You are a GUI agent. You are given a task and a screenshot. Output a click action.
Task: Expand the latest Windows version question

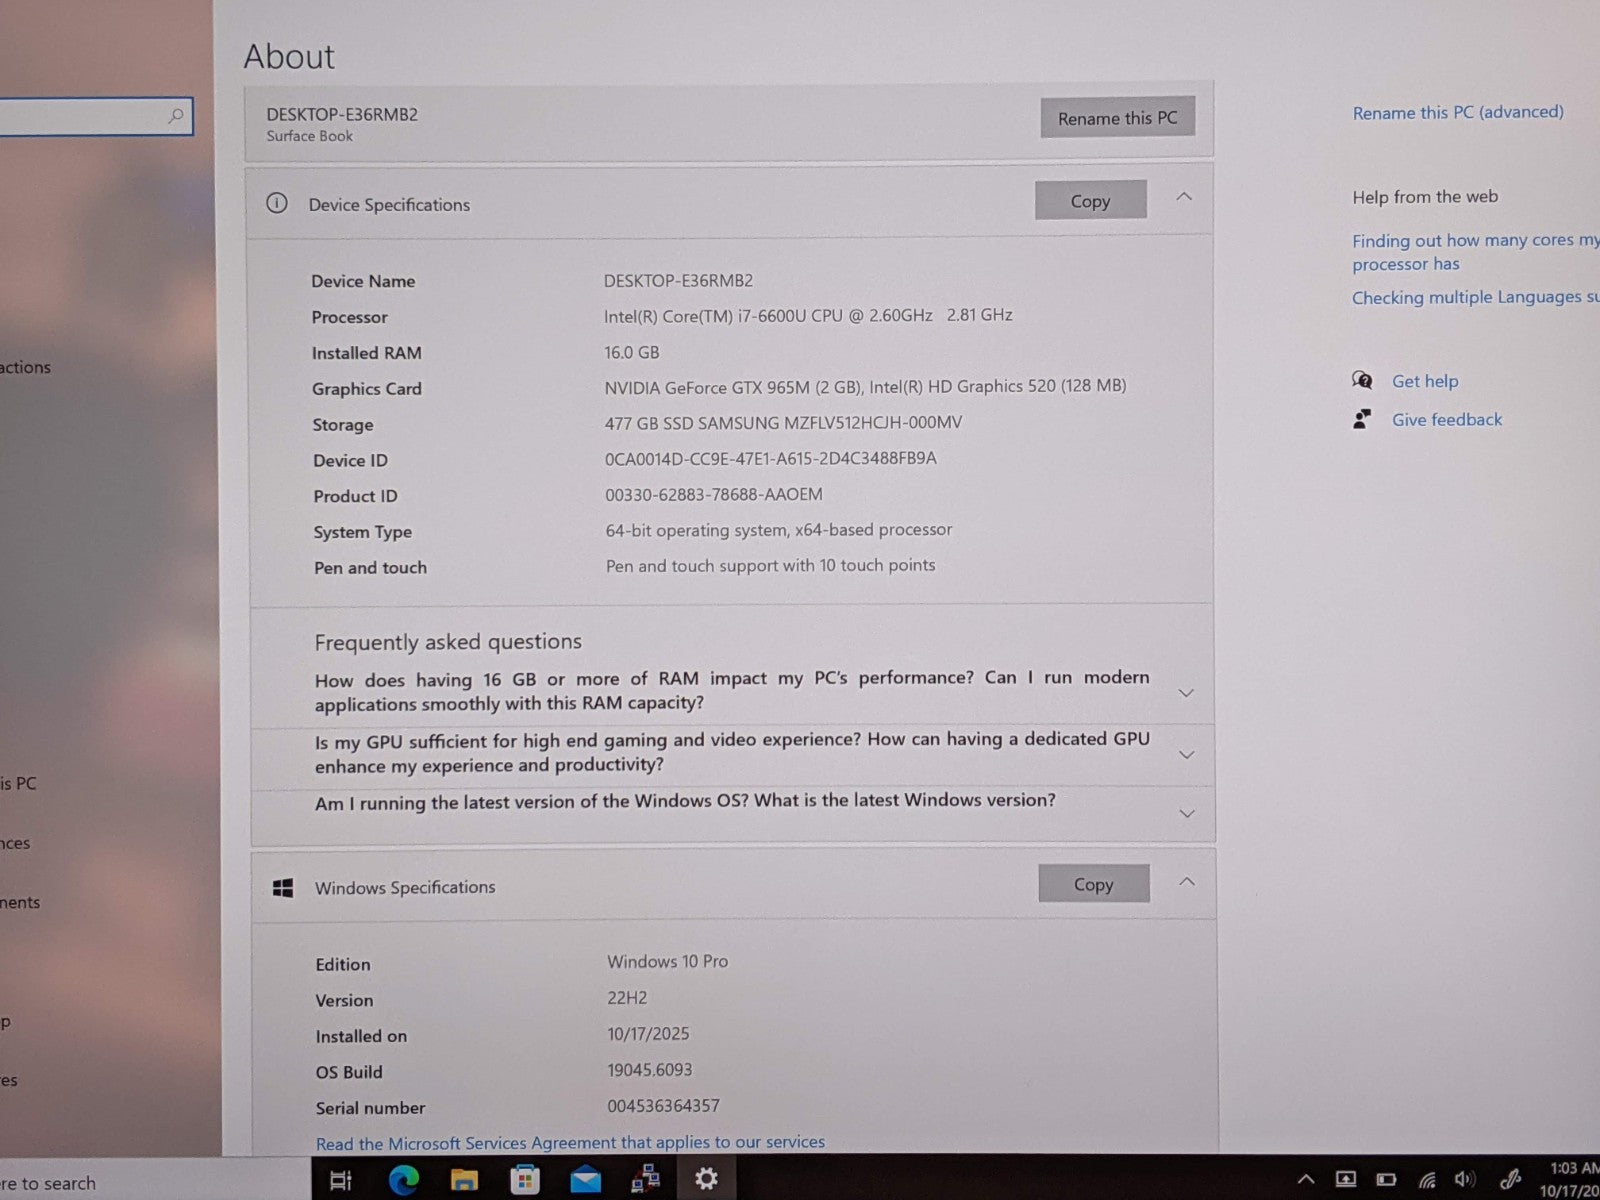click(1187, 813)
